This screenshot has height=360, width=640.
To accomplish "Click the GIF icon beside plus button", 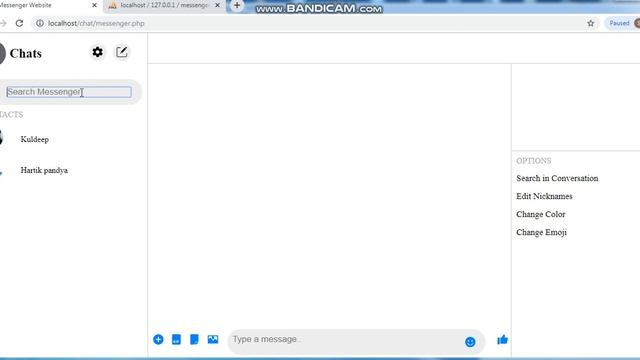I will click(176, 339).
